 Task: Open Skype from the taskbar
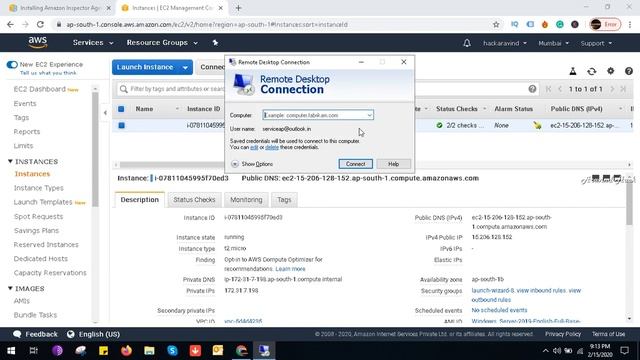[172, 351]
